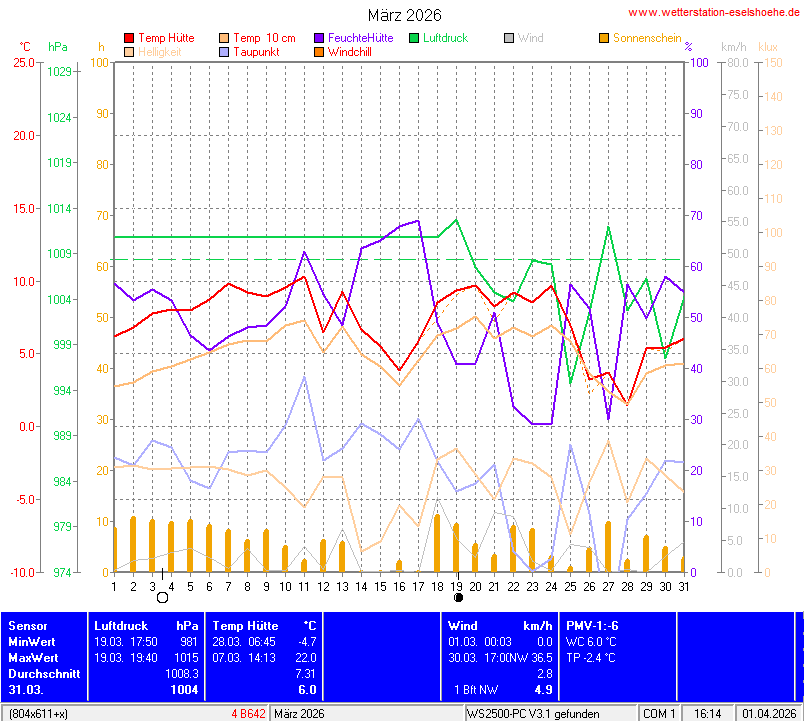Viewport: 804px width, 721px height.
Task: Click the Wind legend label
Action: tap(531, 38)
